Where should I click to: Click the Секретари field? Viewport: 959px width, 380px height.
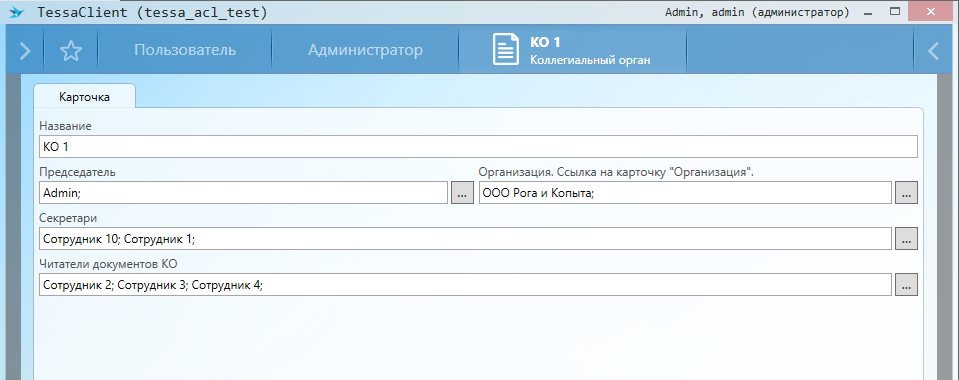465,239
